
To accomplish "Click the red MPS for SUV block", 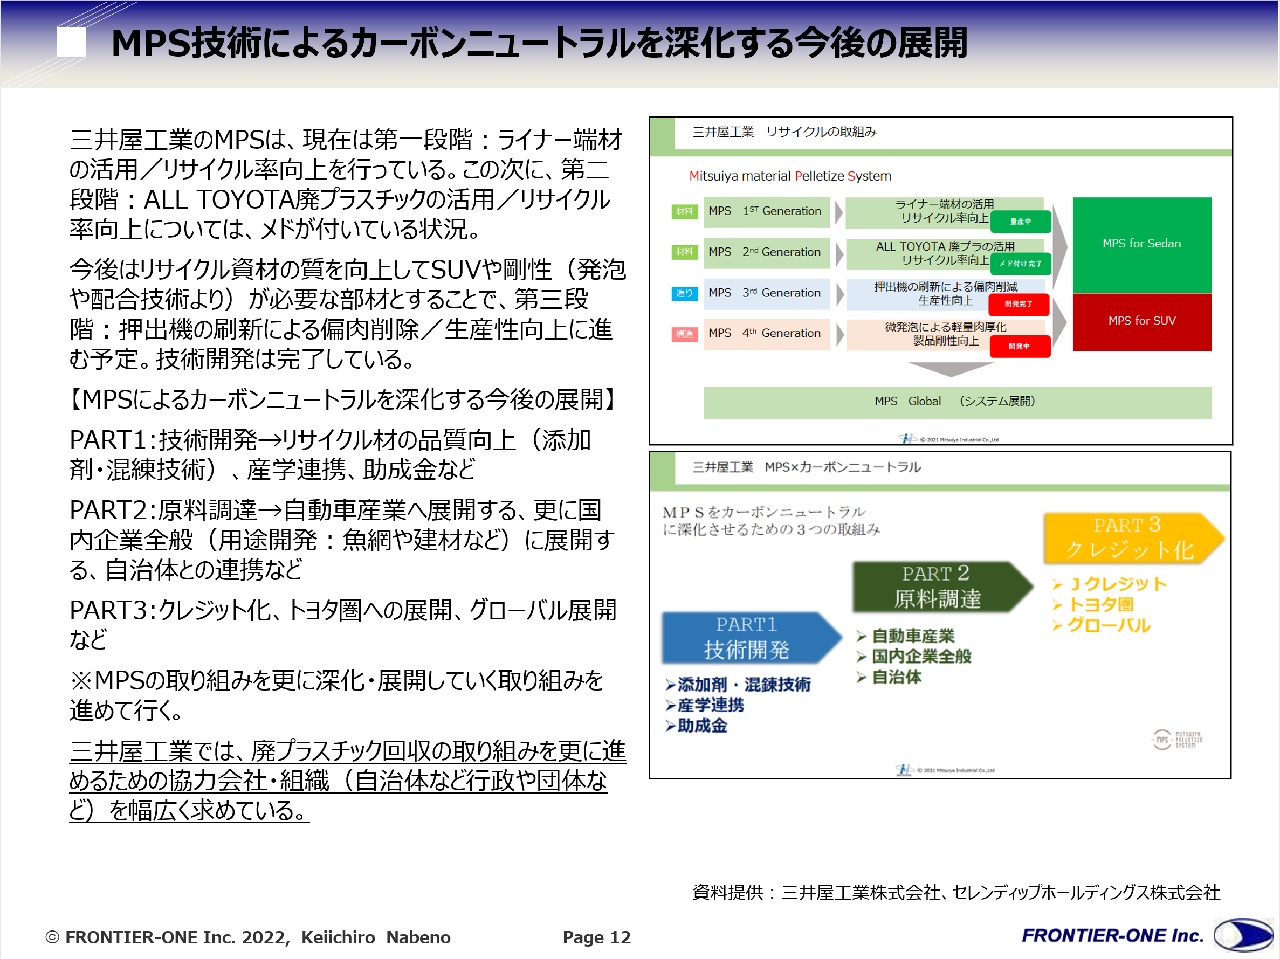I will point(1141,321).
